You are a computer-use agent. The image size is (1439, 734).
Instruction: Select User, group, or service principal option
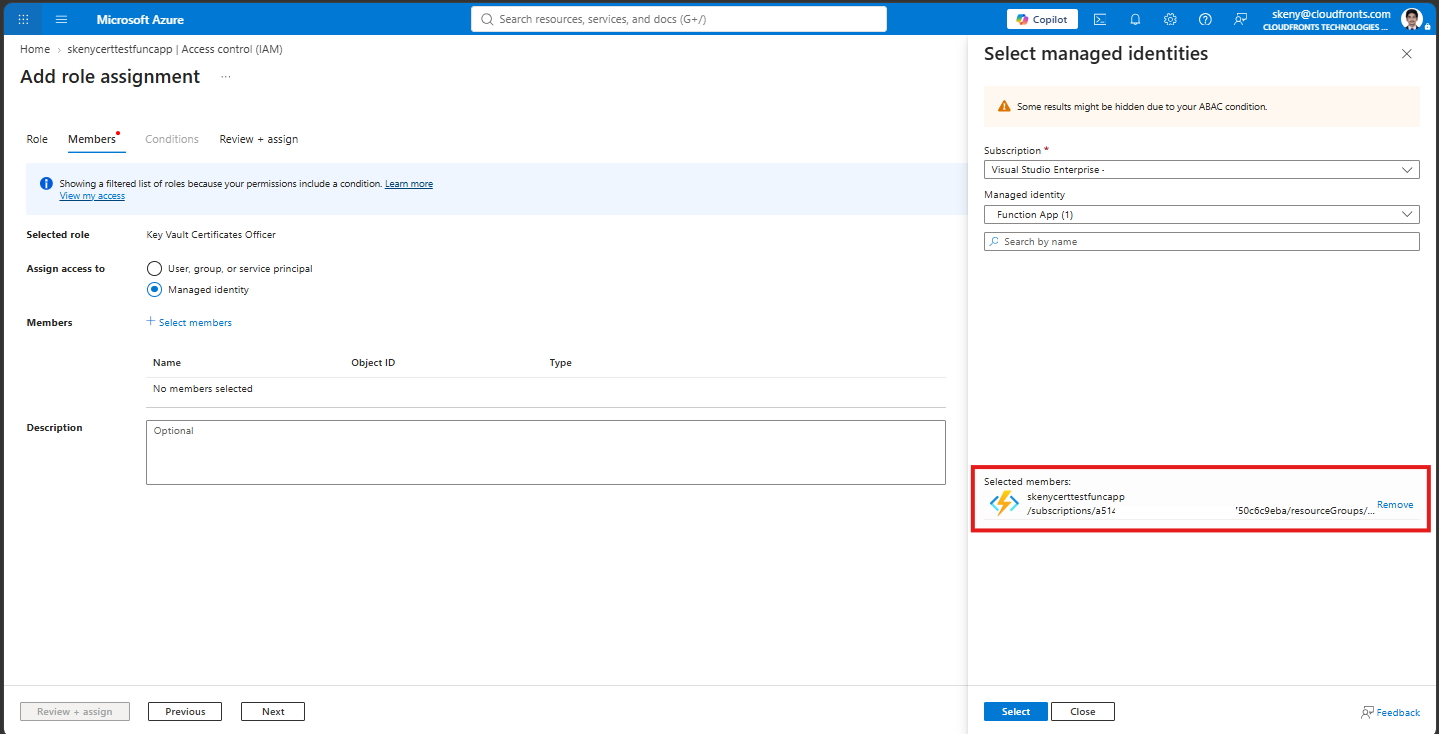154,268
